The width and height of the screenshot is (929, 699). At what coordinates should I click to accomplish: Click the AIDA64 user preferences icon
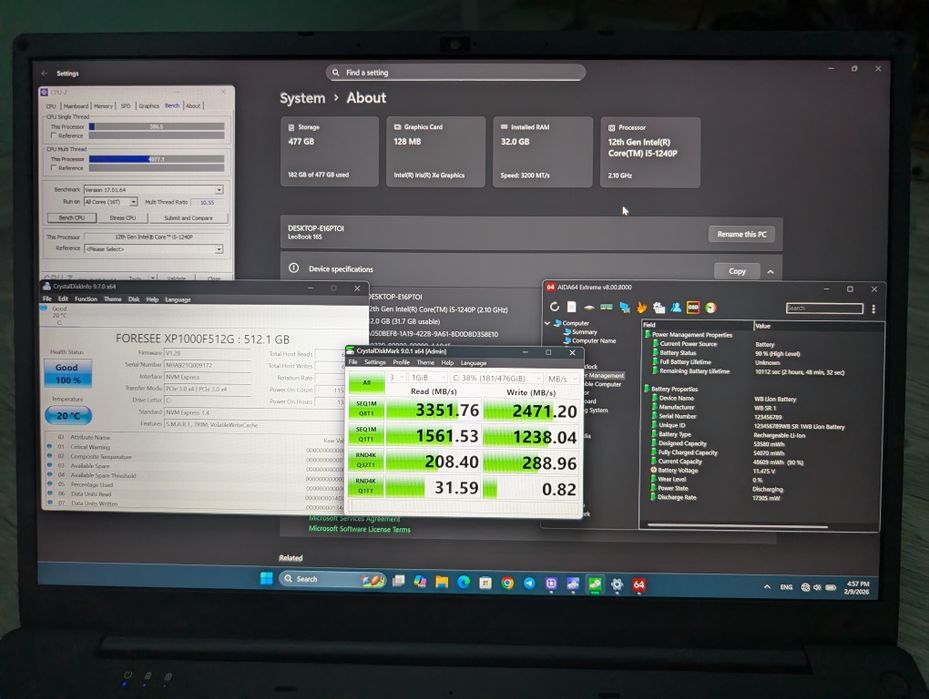(x=676, y=307)
